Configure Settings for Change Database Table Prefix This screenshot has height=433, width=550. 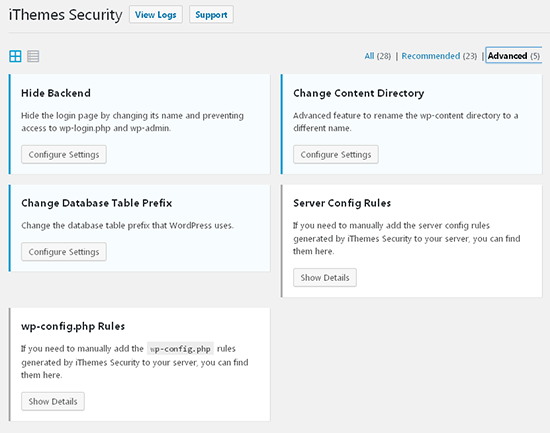point(64,252)
